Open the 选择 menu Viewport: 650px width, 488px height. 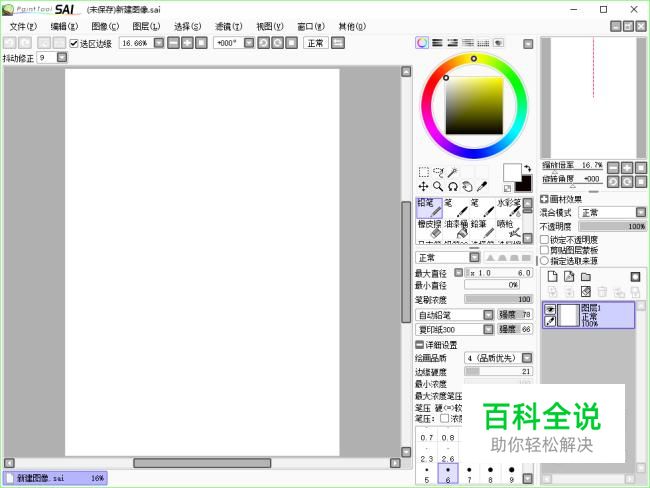(x=187, y=27)
